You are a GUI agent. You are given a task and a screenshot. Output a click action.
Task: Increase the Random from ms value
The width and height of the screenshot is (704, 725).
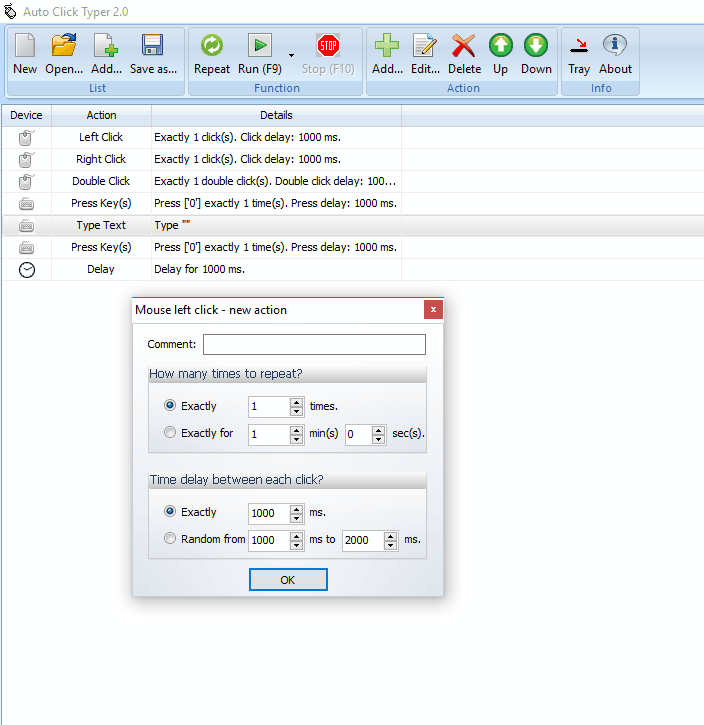click(x=297, y=535)
